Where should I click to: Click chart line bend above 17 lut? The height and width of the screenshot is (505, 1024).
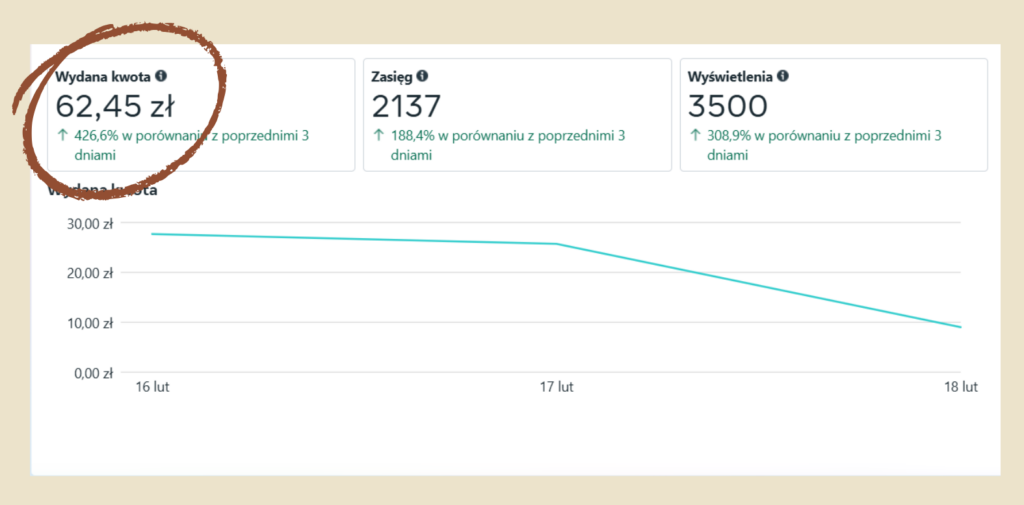click(x=556, y=243)
